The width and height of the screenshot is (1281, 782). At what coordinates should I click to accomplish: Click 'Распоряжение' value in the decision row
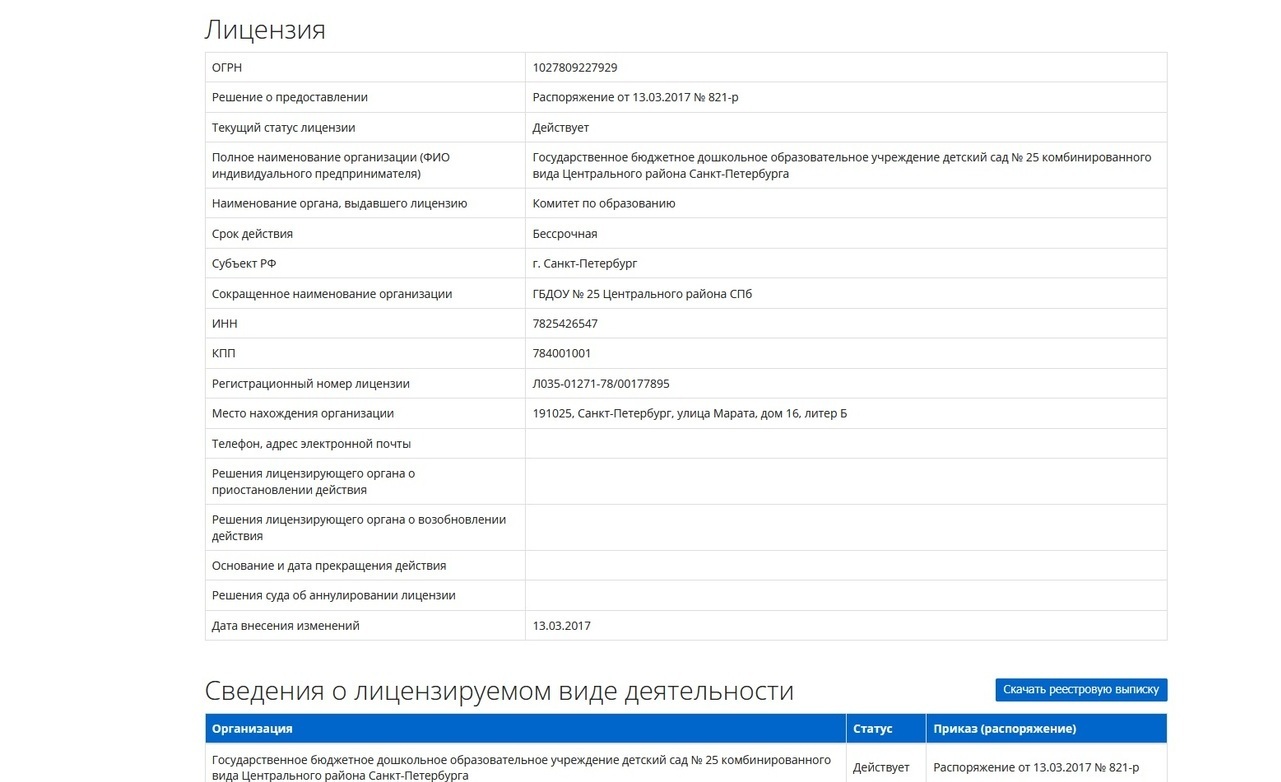[635, 97]
